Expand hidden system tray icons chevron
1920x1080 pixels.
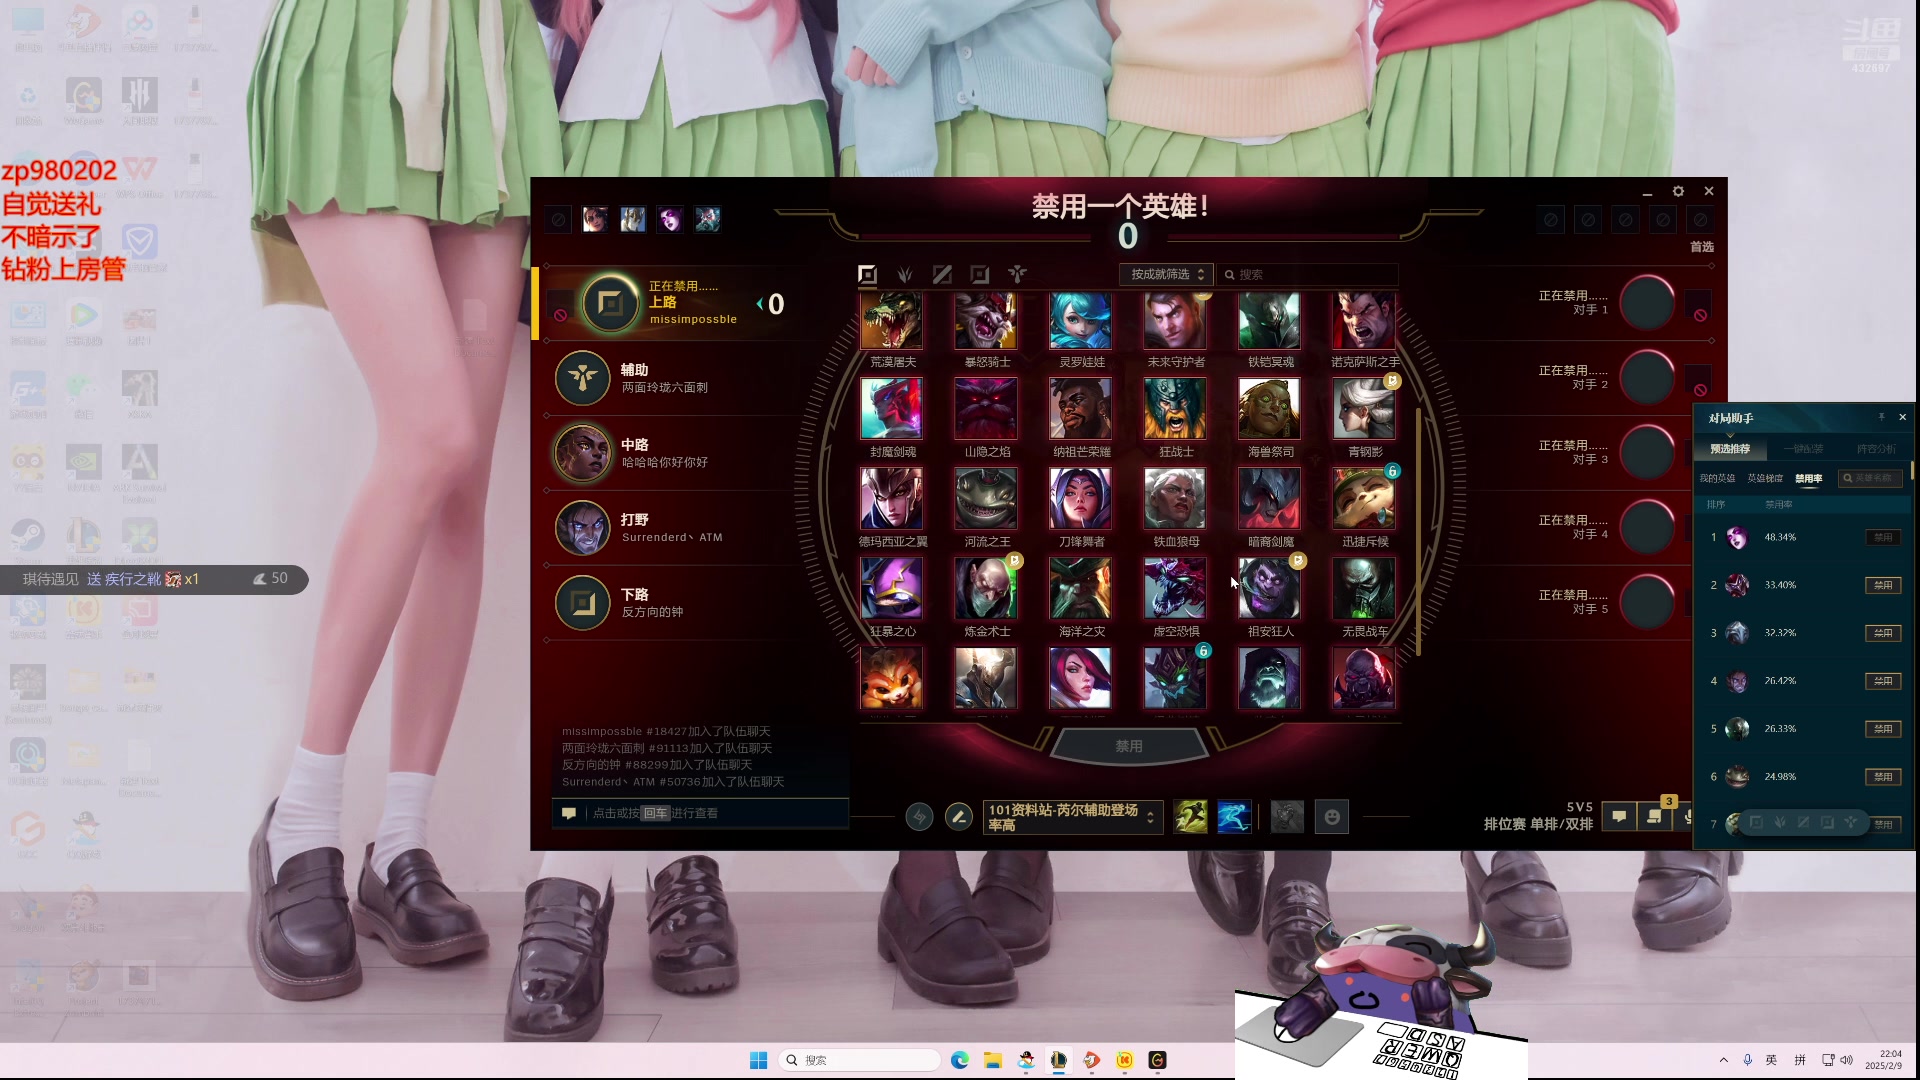pos(1723,1060)
